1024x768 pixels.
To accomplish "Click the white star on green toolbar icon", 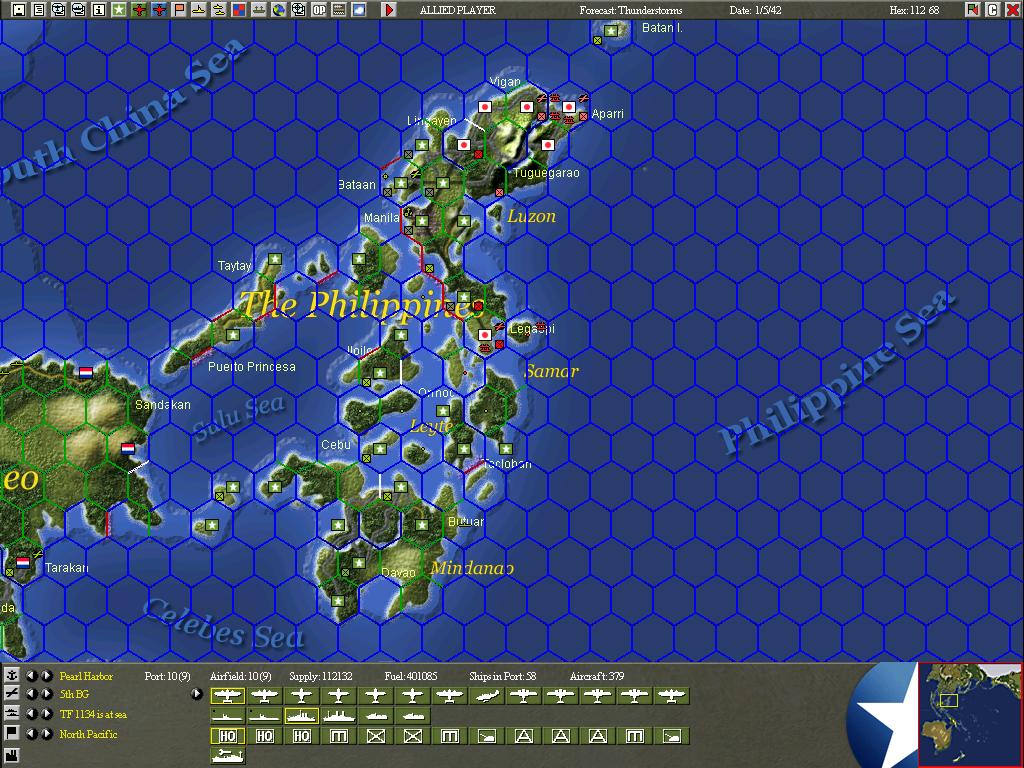I will [x=119, y=9].
